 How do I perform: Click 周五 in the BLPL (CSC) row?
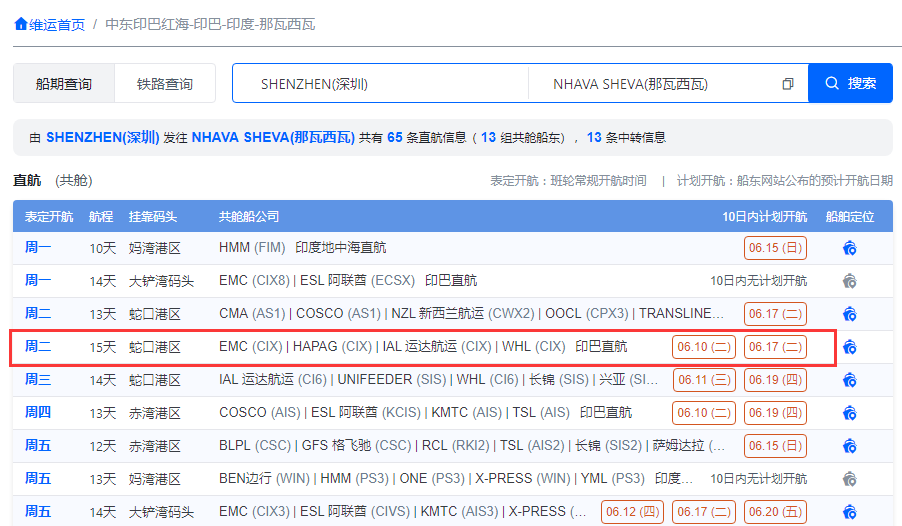click(37, 445)
